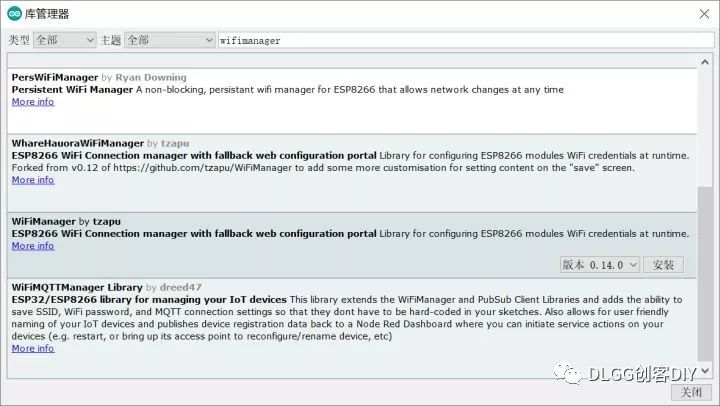Select the WiFiMQTTManager Library title

point(77,287)
